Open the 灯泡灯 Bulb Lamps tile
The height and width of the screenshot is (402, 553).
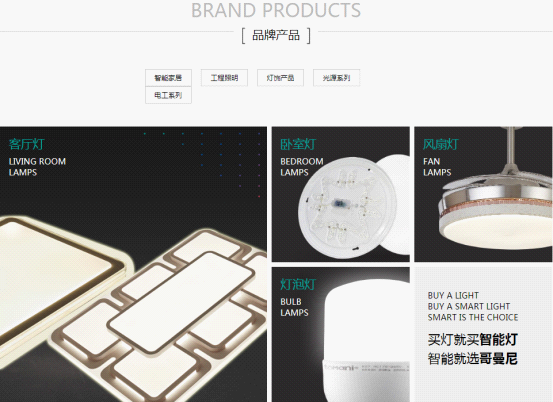[341, 334]
